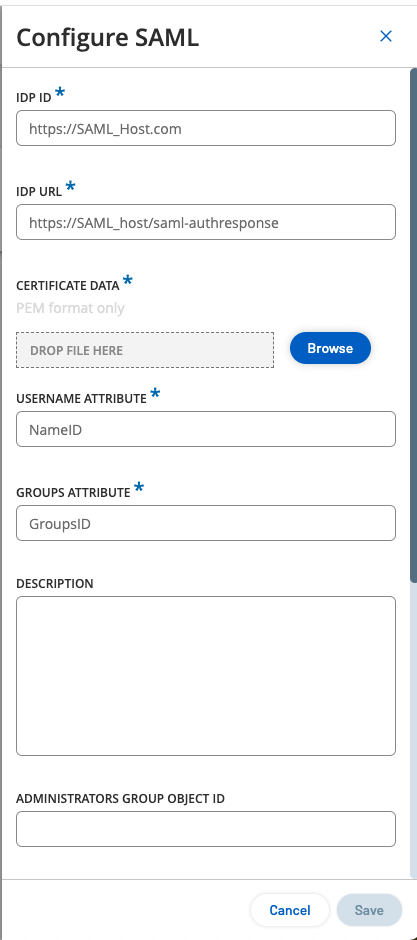This screenshot has width=417, height=940.
Task: Save the SAML configuration
Action: tap(369, 911)
